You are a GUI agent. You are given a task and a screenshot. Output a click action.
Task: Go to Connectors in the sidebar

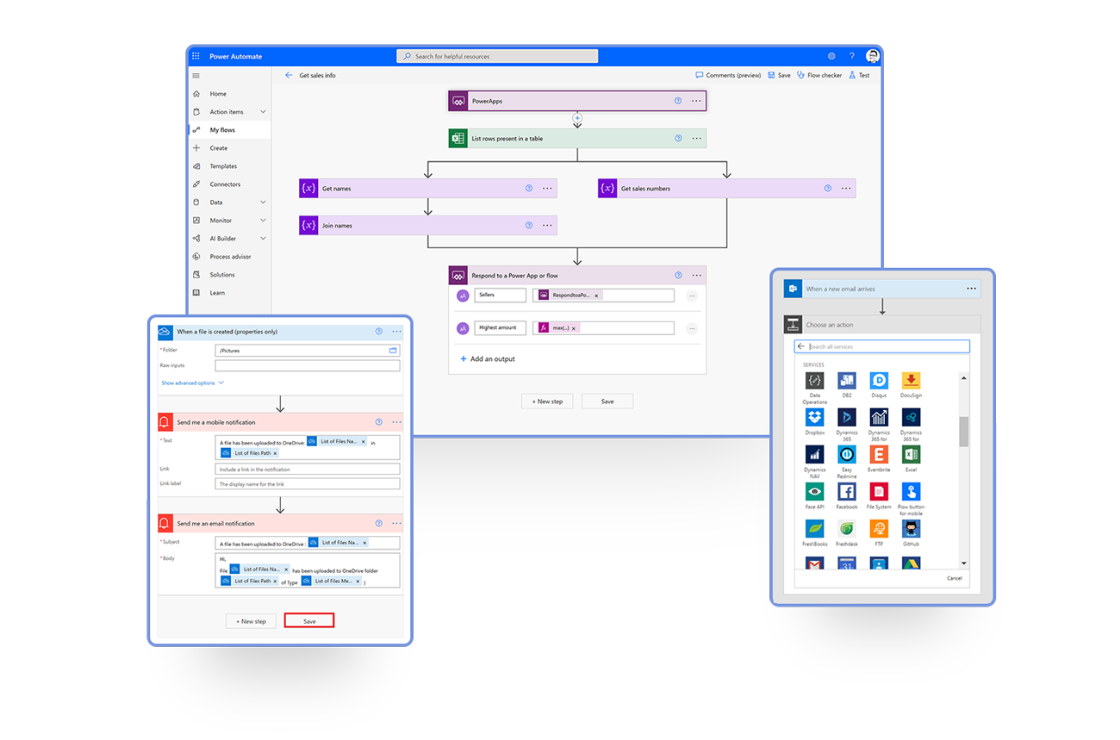point(224,184)
